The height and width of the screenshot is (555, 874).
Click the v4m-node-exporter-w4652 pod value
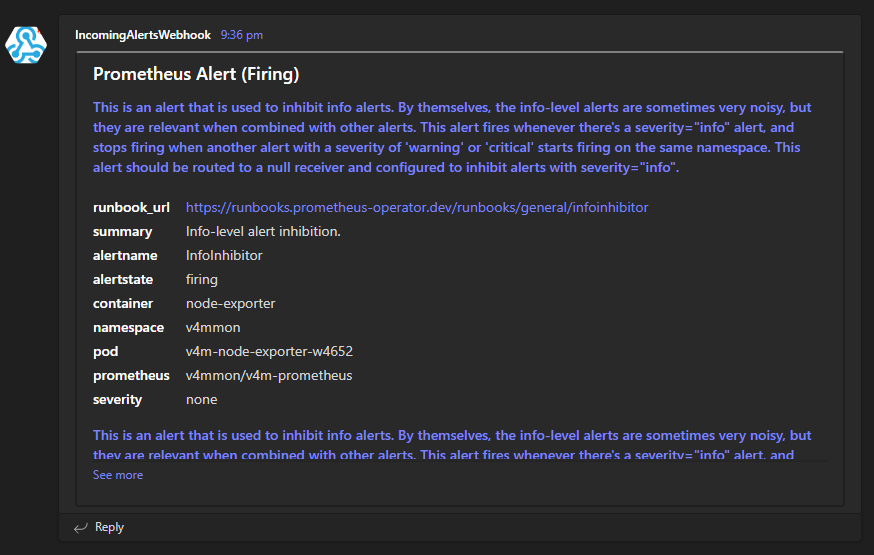point(269,351)
